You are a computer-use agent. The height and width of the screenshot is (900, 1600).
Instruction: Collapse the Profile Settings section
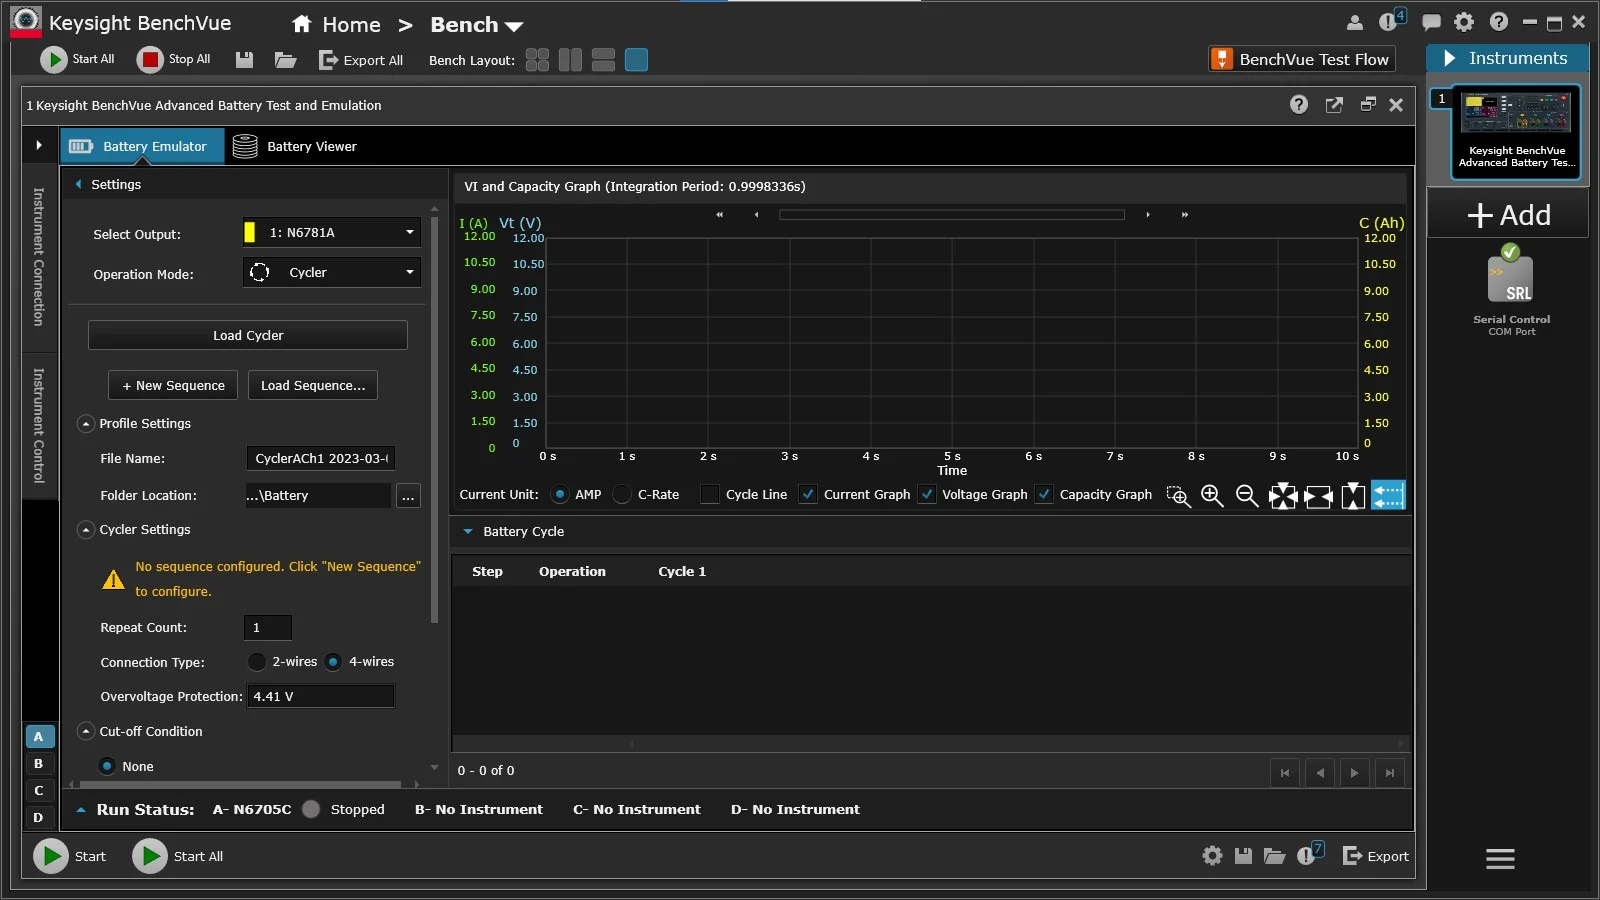86,424
